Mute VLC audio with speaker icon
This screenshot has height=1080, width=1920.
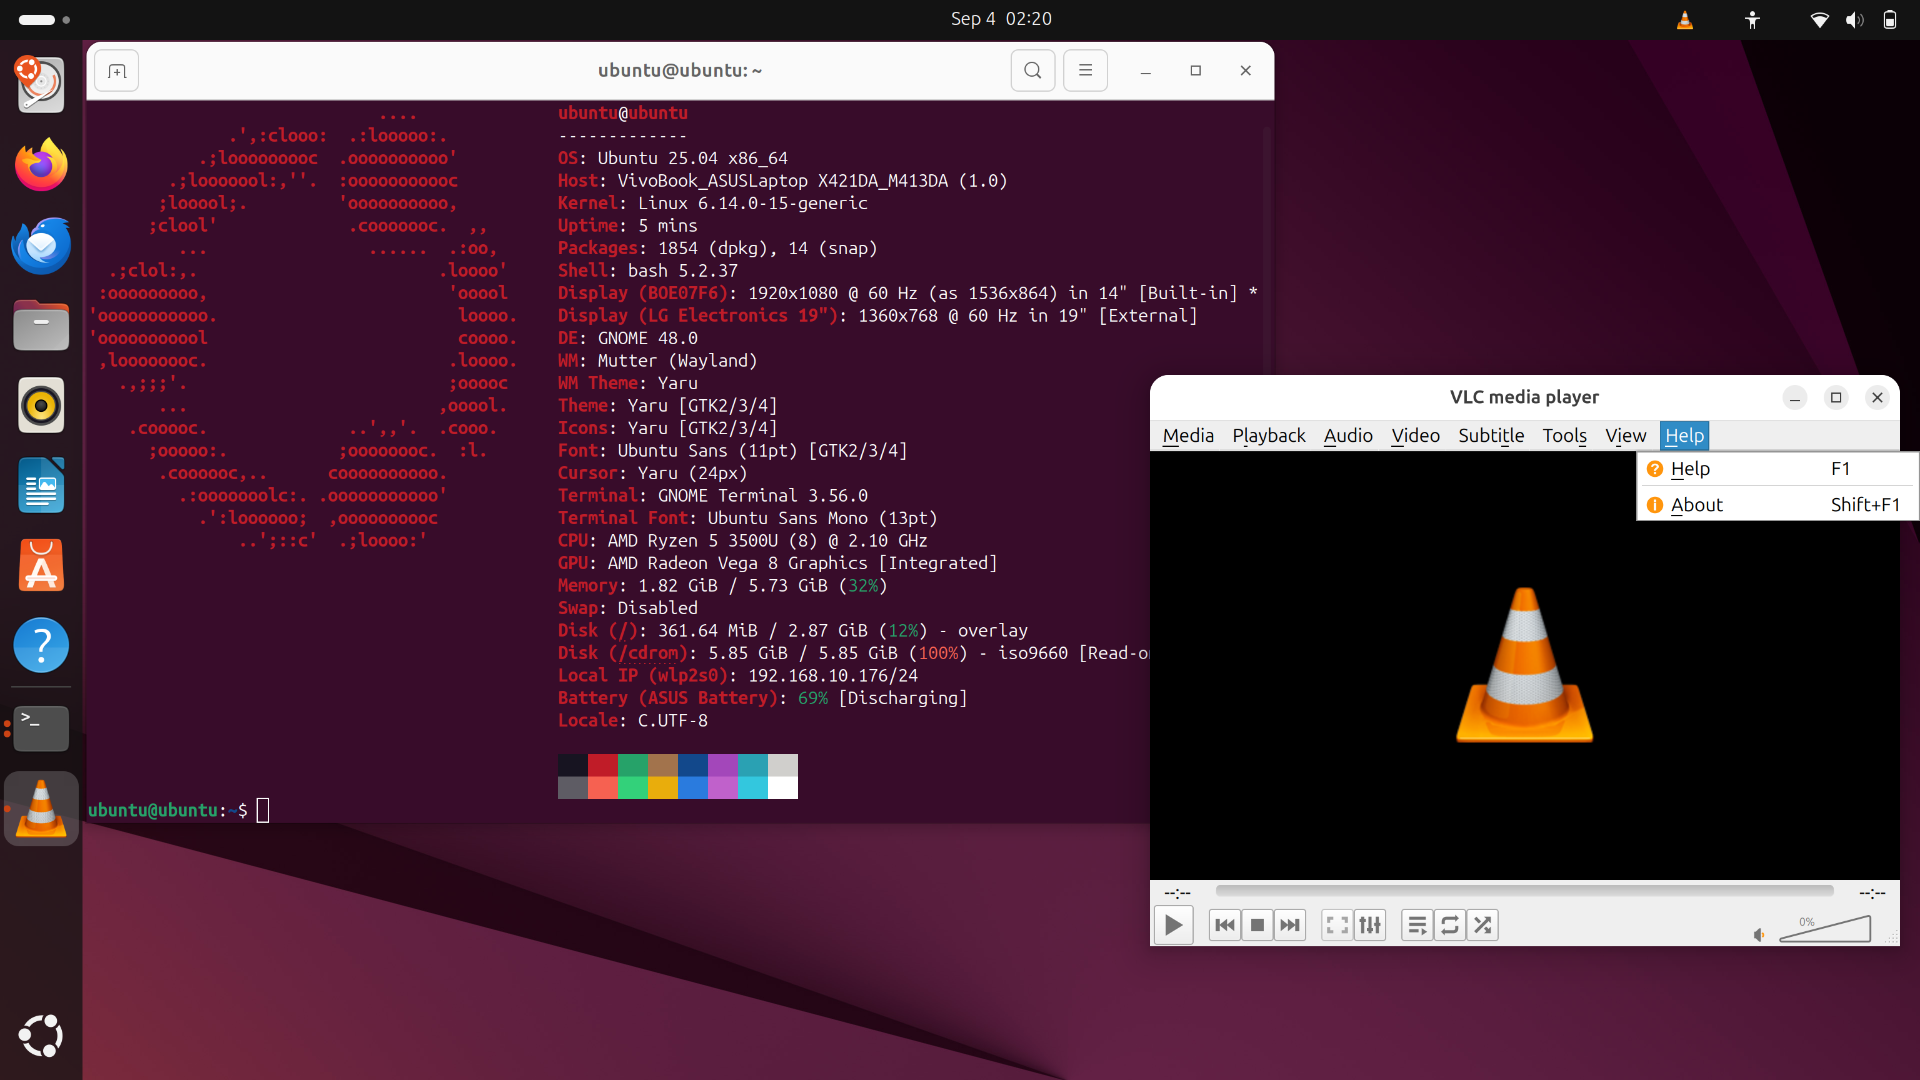coord(1760,935)
